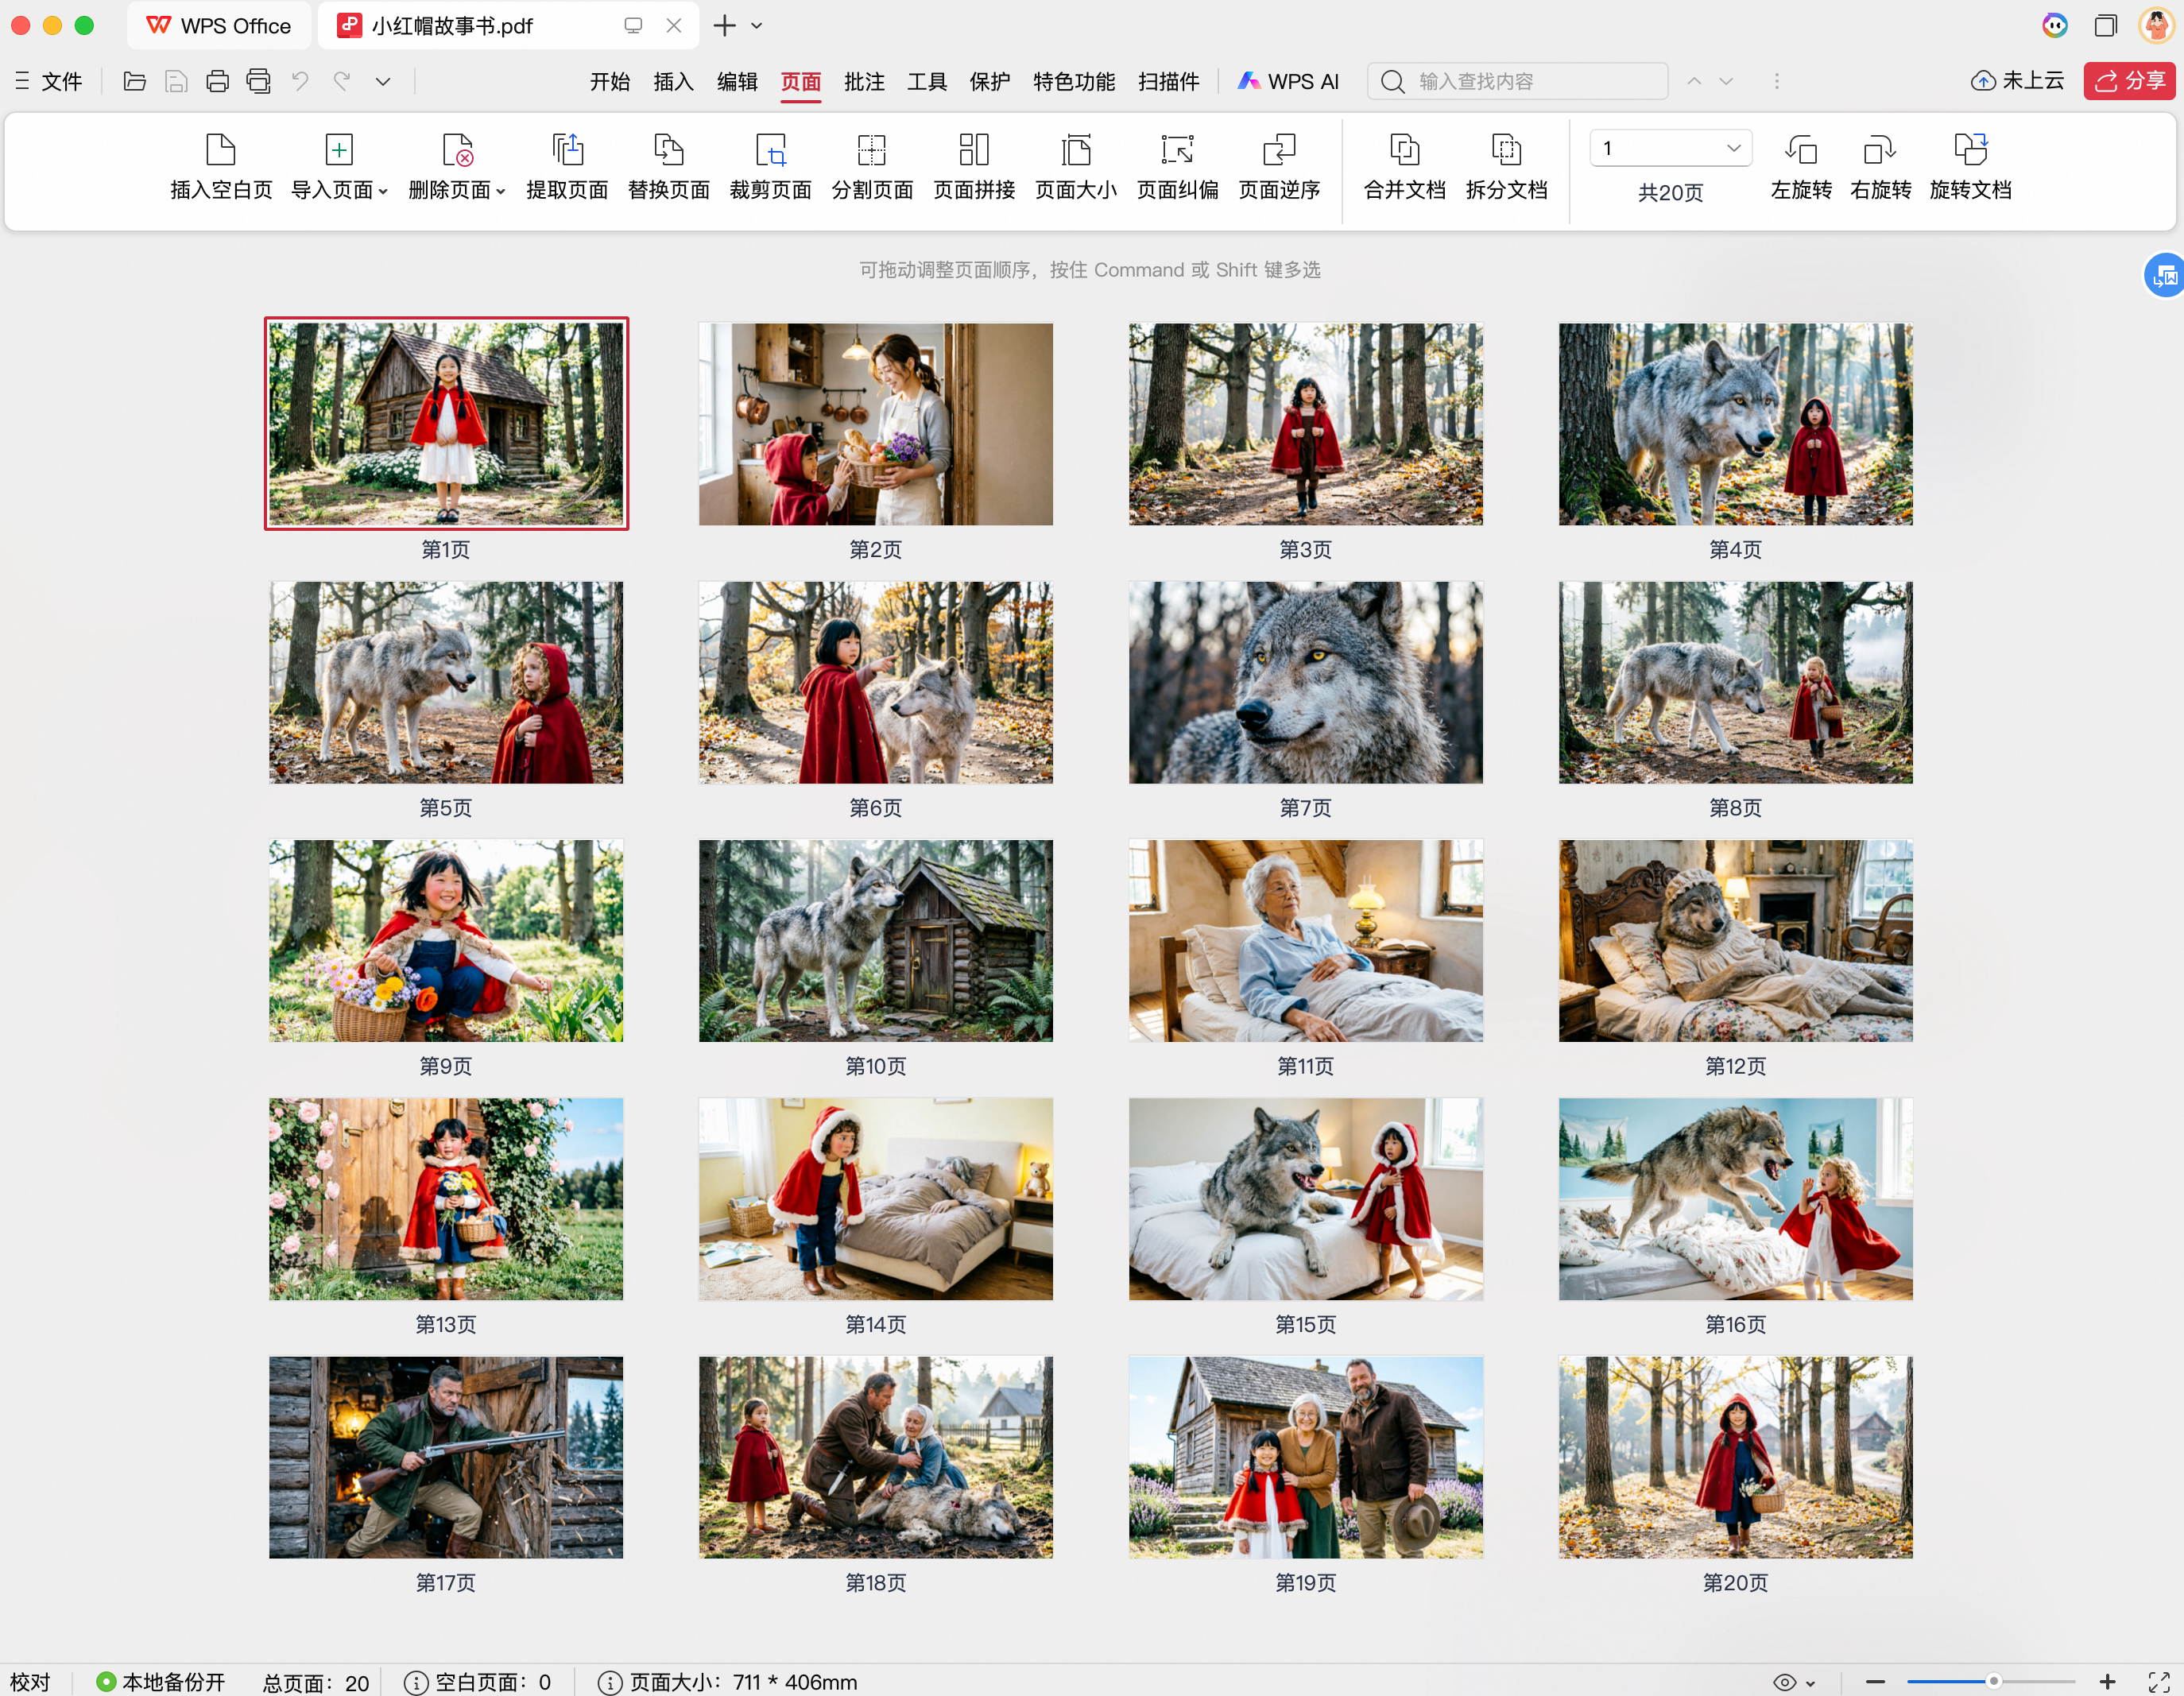
Task: Click Replace Pages (替换页面) icon
Action: pos(669,150)
